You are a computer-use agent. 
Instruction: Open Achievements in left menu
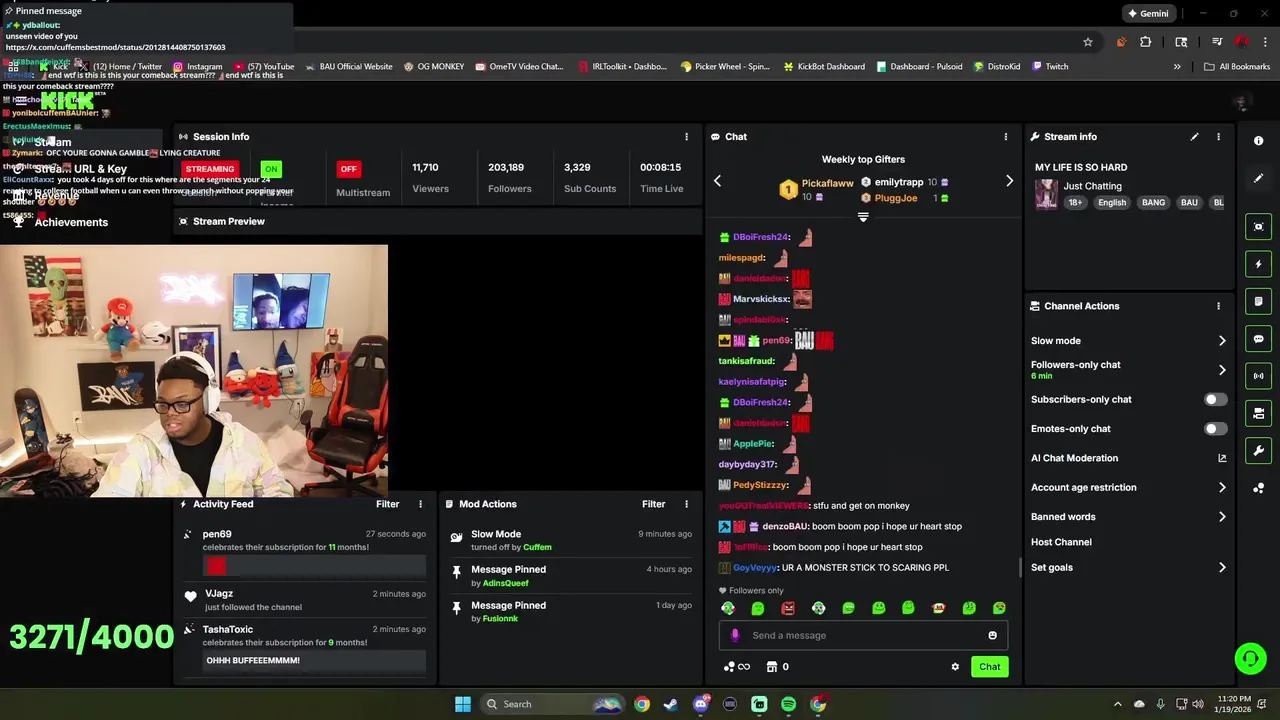coord(60,222)
